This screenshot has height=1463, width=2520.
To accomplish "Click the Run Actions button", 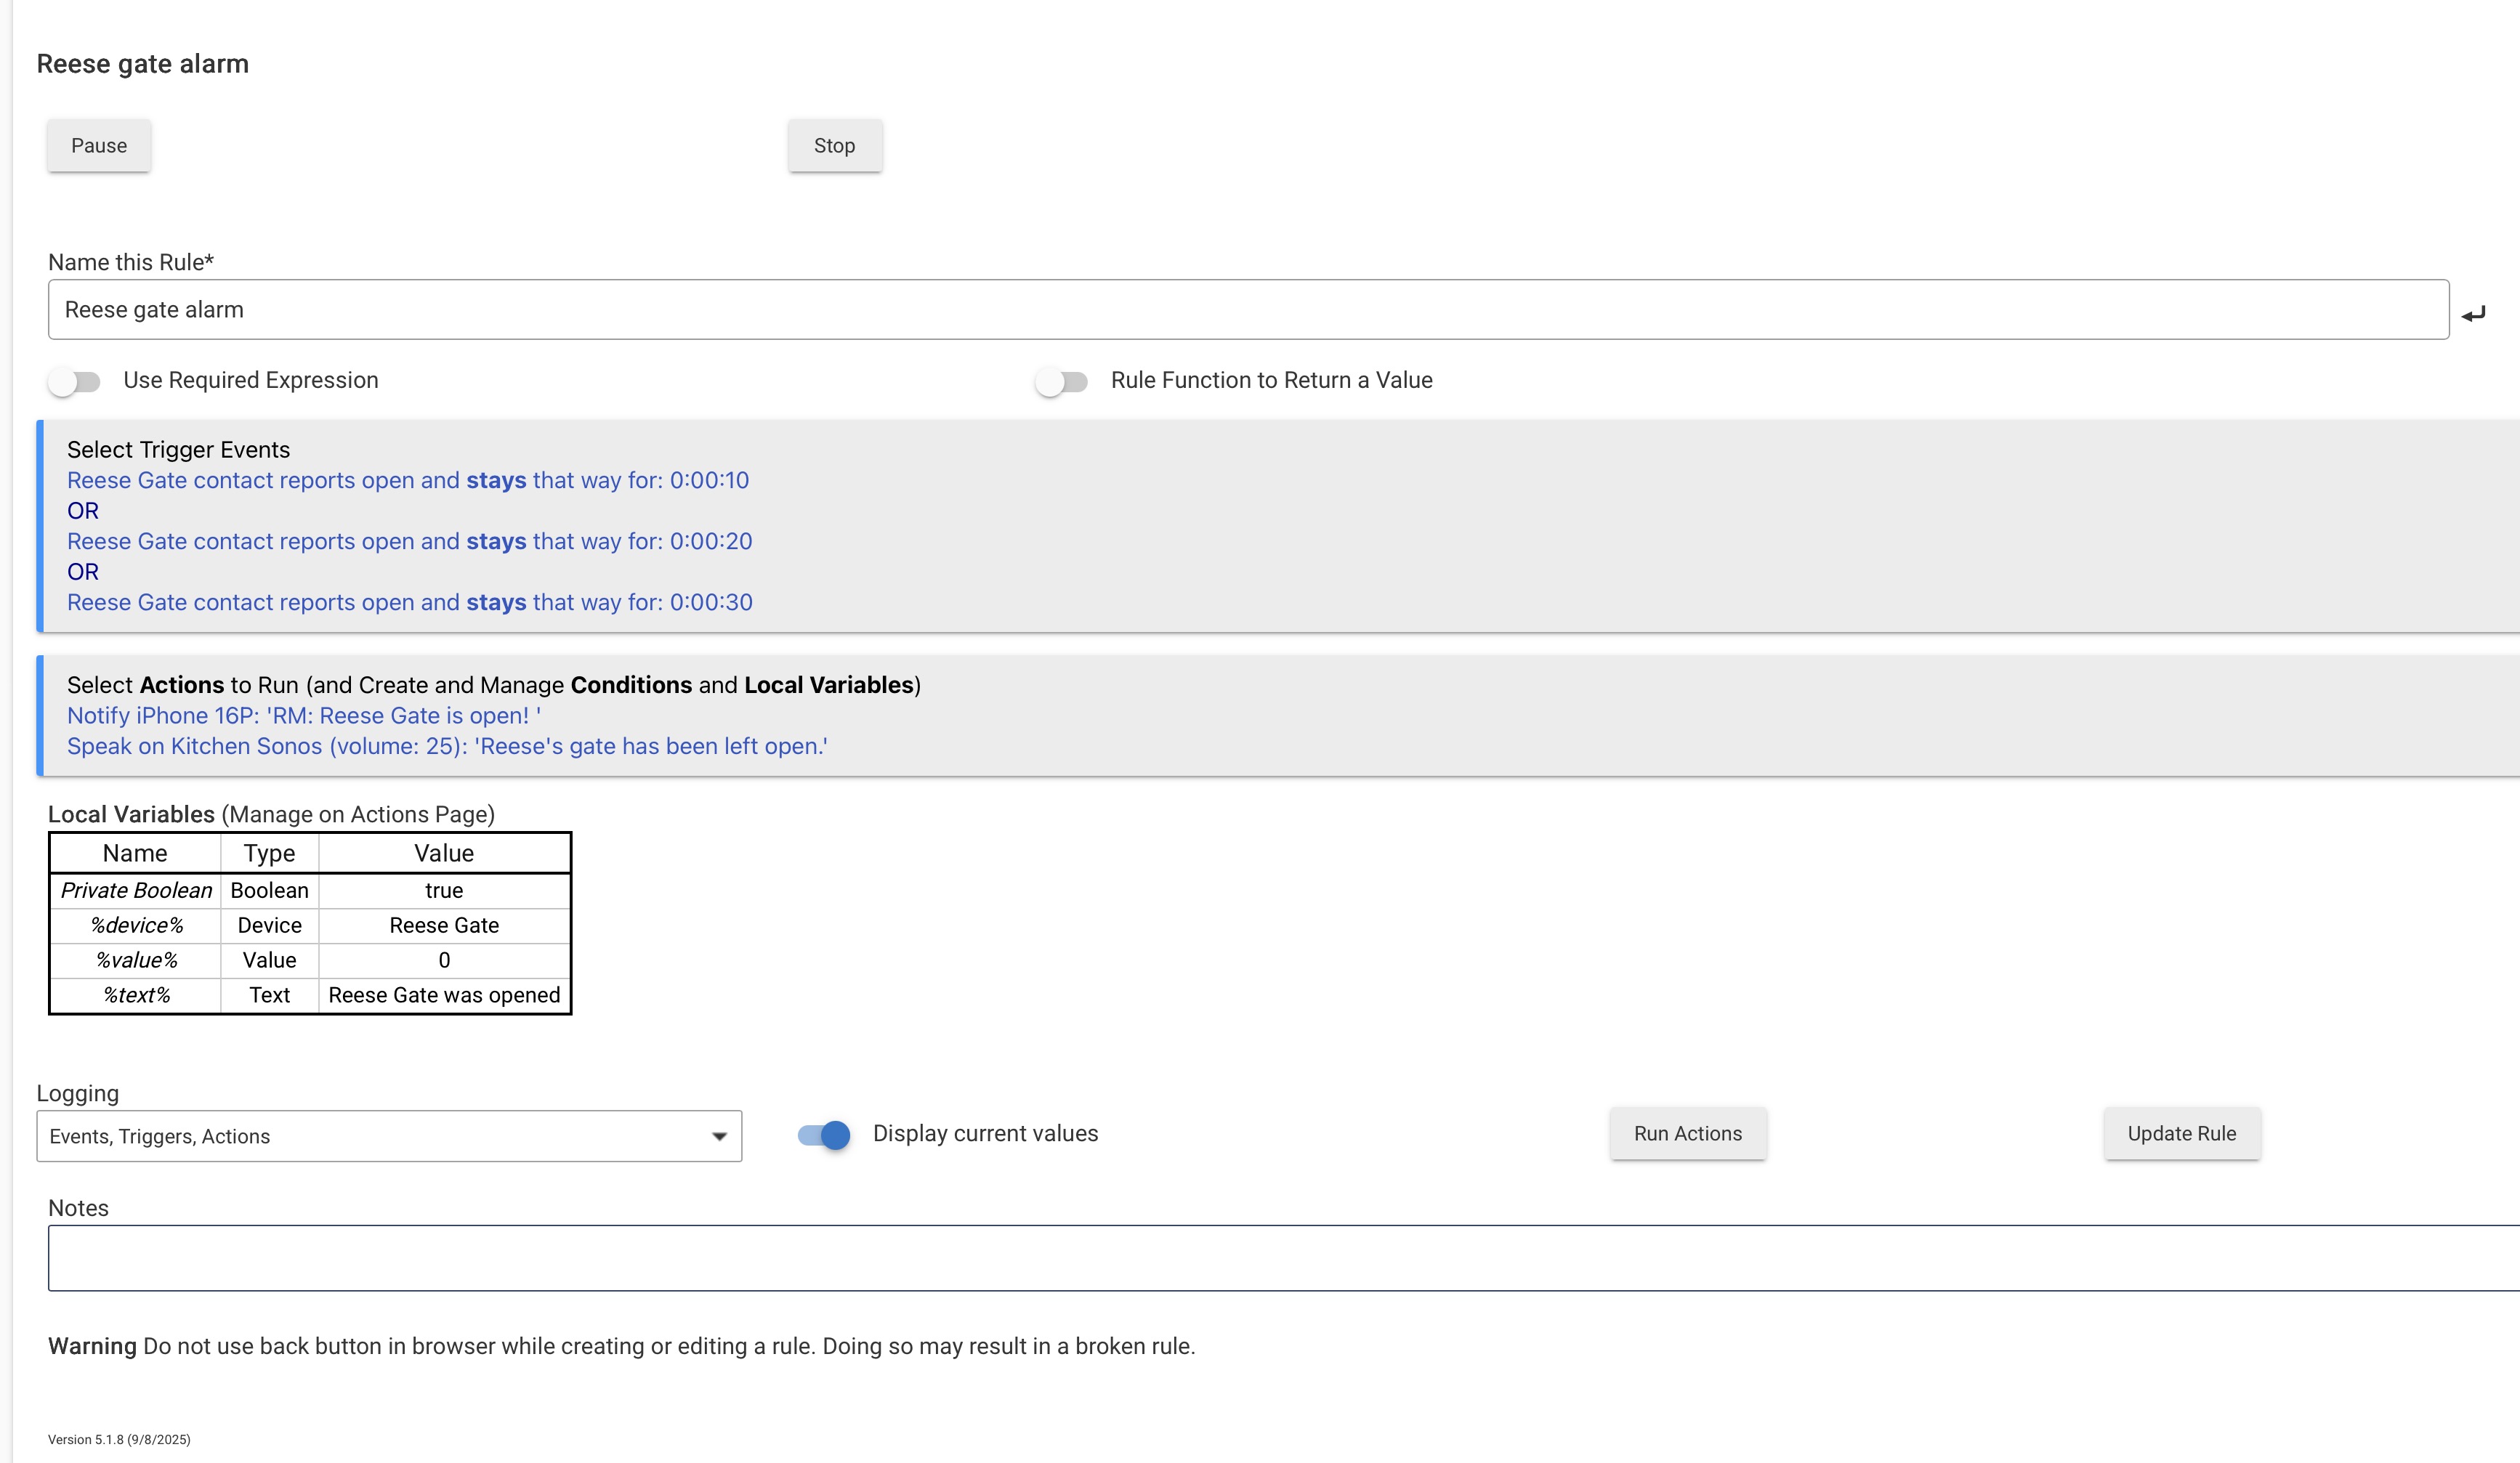I will 1687,1133.
